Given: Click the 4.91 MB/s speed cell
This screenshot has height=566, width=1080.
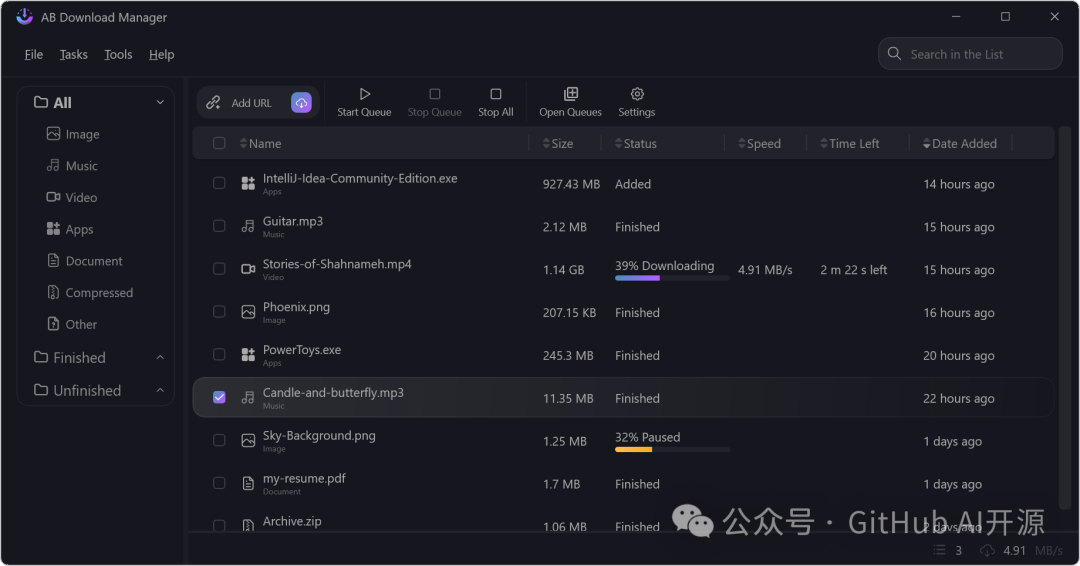Looking at the screenshot, I should 765,270.
